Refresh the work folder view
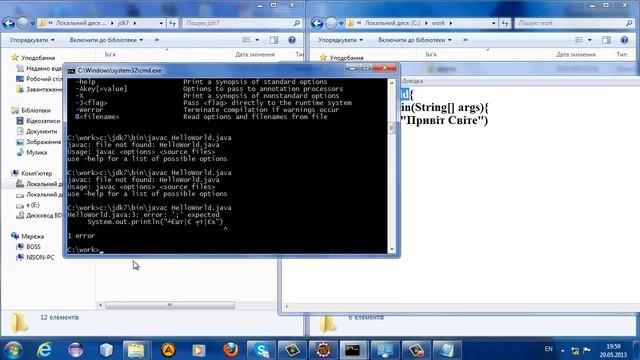The image size is (640, 360). coord(505,23)
